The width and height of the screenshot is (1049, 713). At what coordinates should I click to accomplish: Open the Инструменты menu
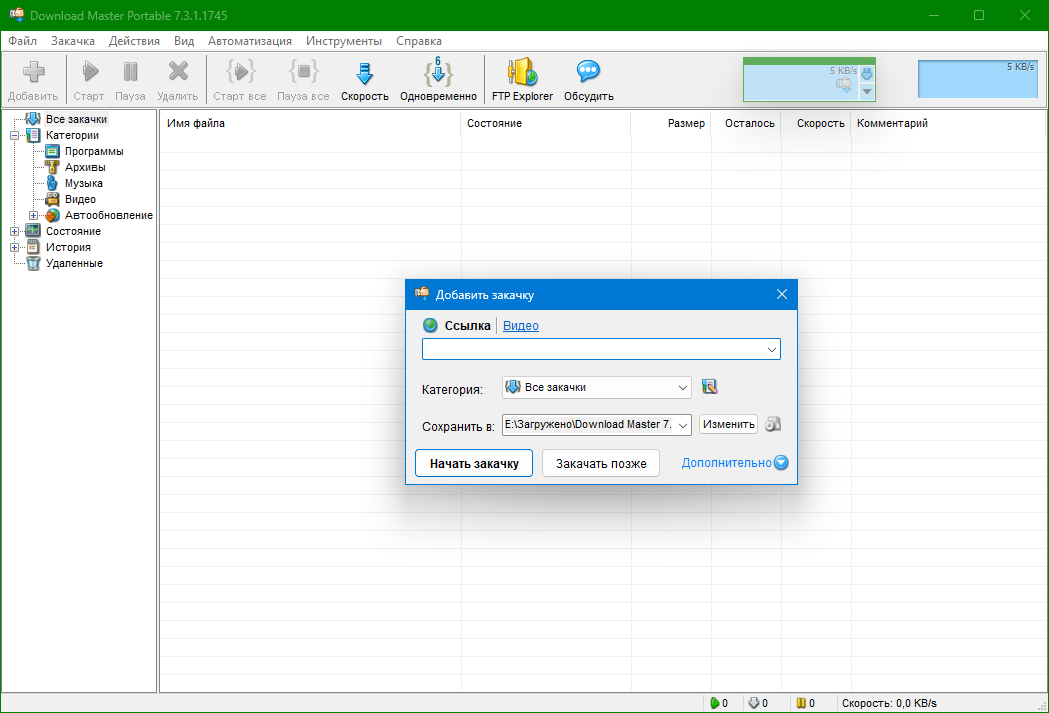coord(344,41)
